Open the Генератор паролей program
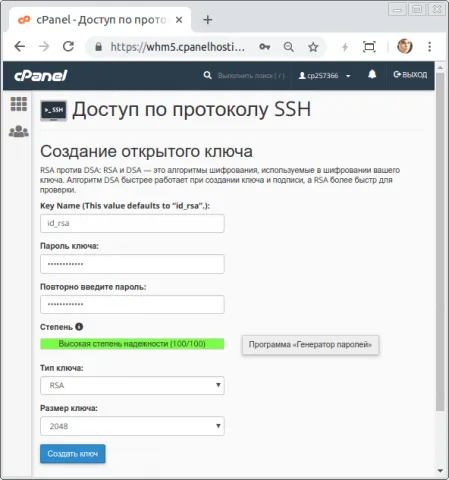449x480 pixels. 310,345
